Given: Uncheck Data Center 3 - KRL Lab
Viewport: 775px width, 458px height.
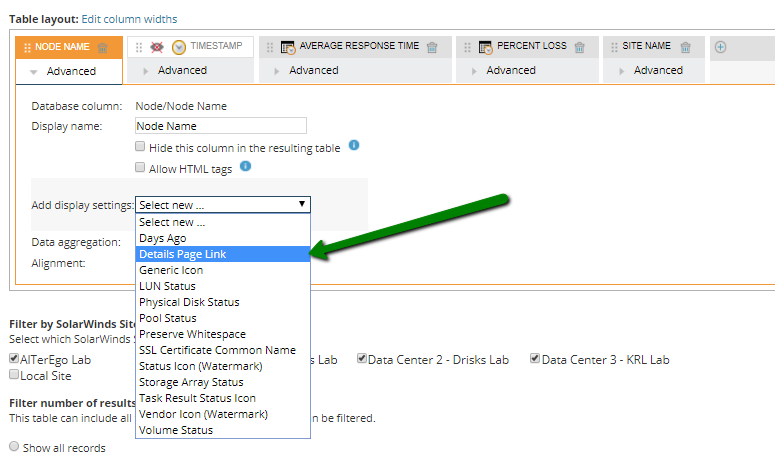Looking at the screenshot, I should (x=535, y=358).
